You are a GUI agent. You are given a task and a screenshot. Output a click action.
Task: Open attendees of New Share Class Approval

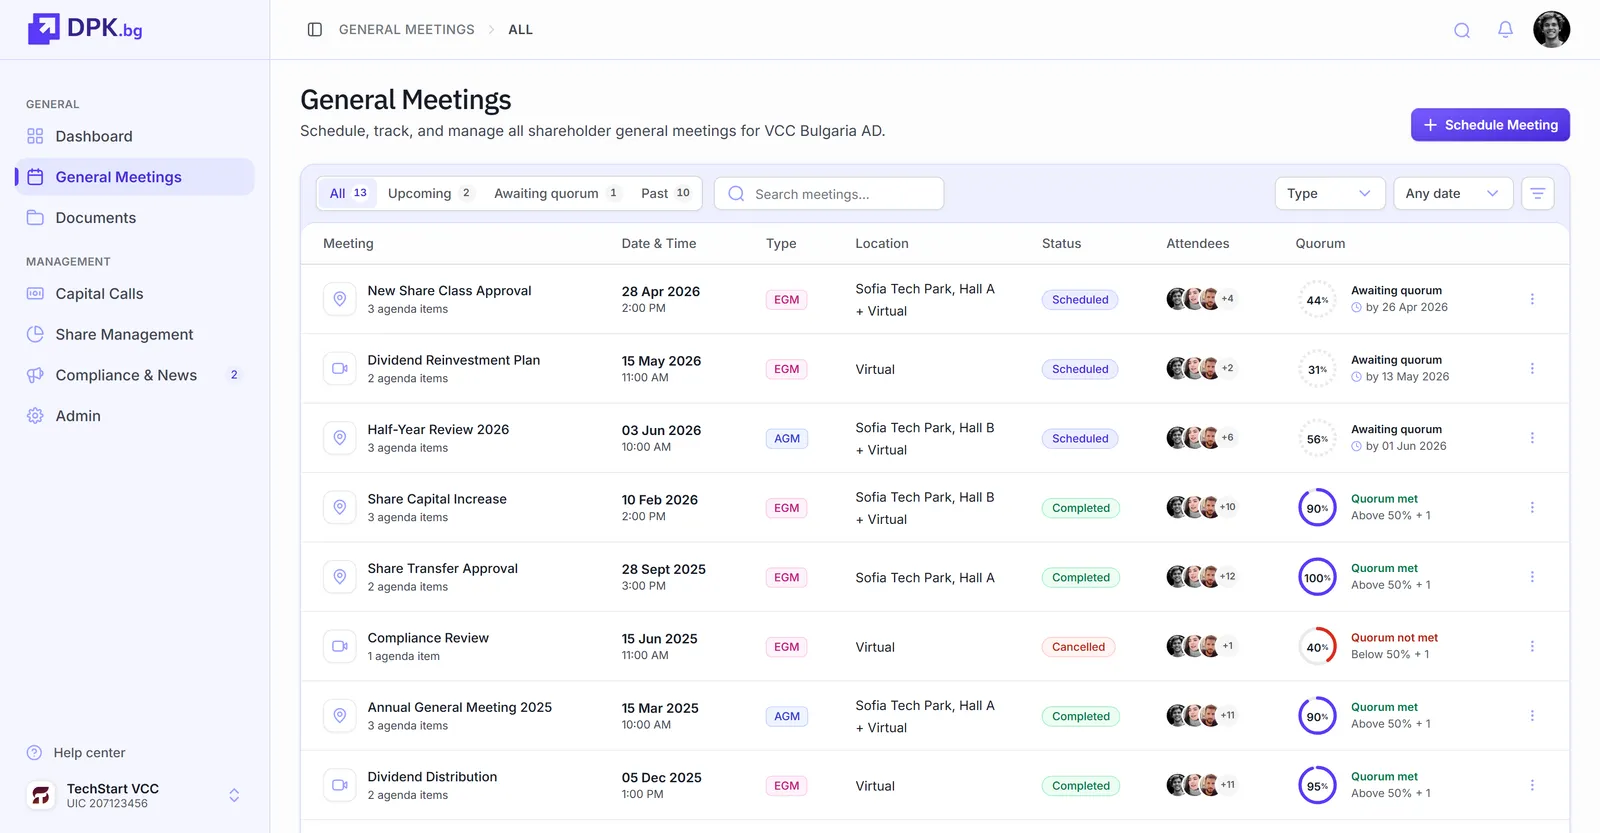coord(1201,299)
